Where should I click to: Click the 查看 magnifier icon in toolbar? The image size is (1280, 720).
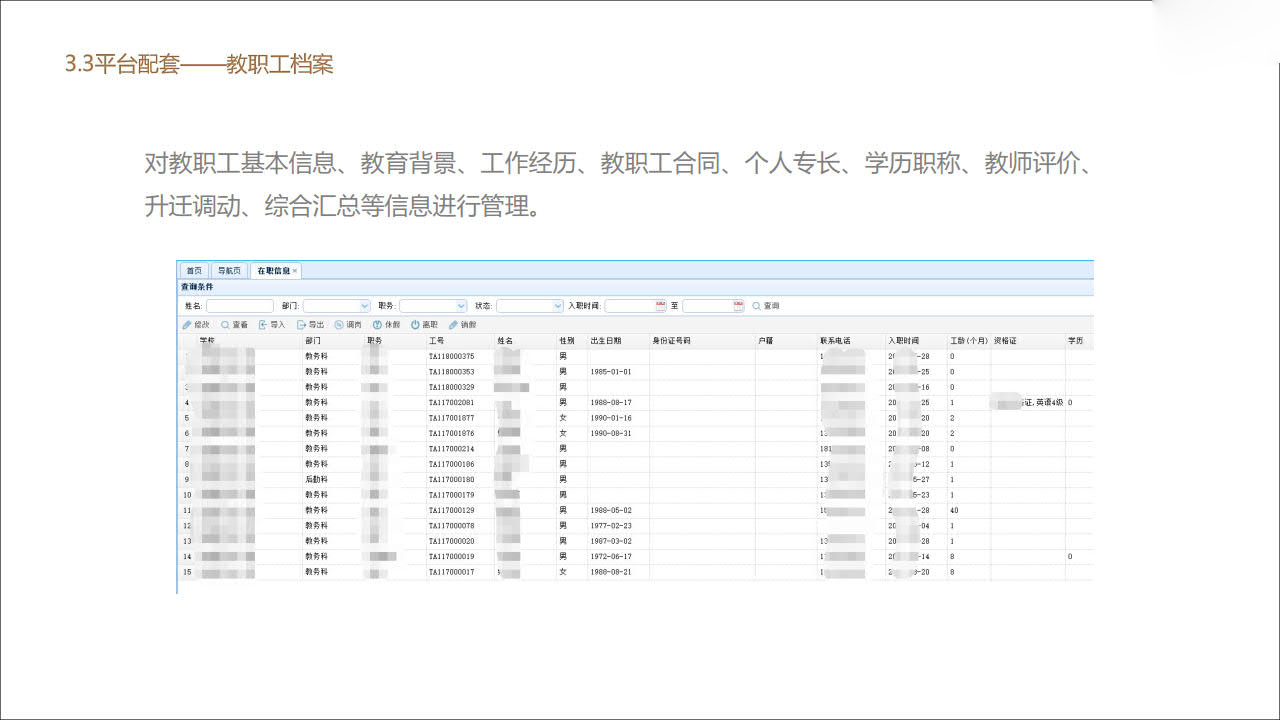[x=226, y=325]
